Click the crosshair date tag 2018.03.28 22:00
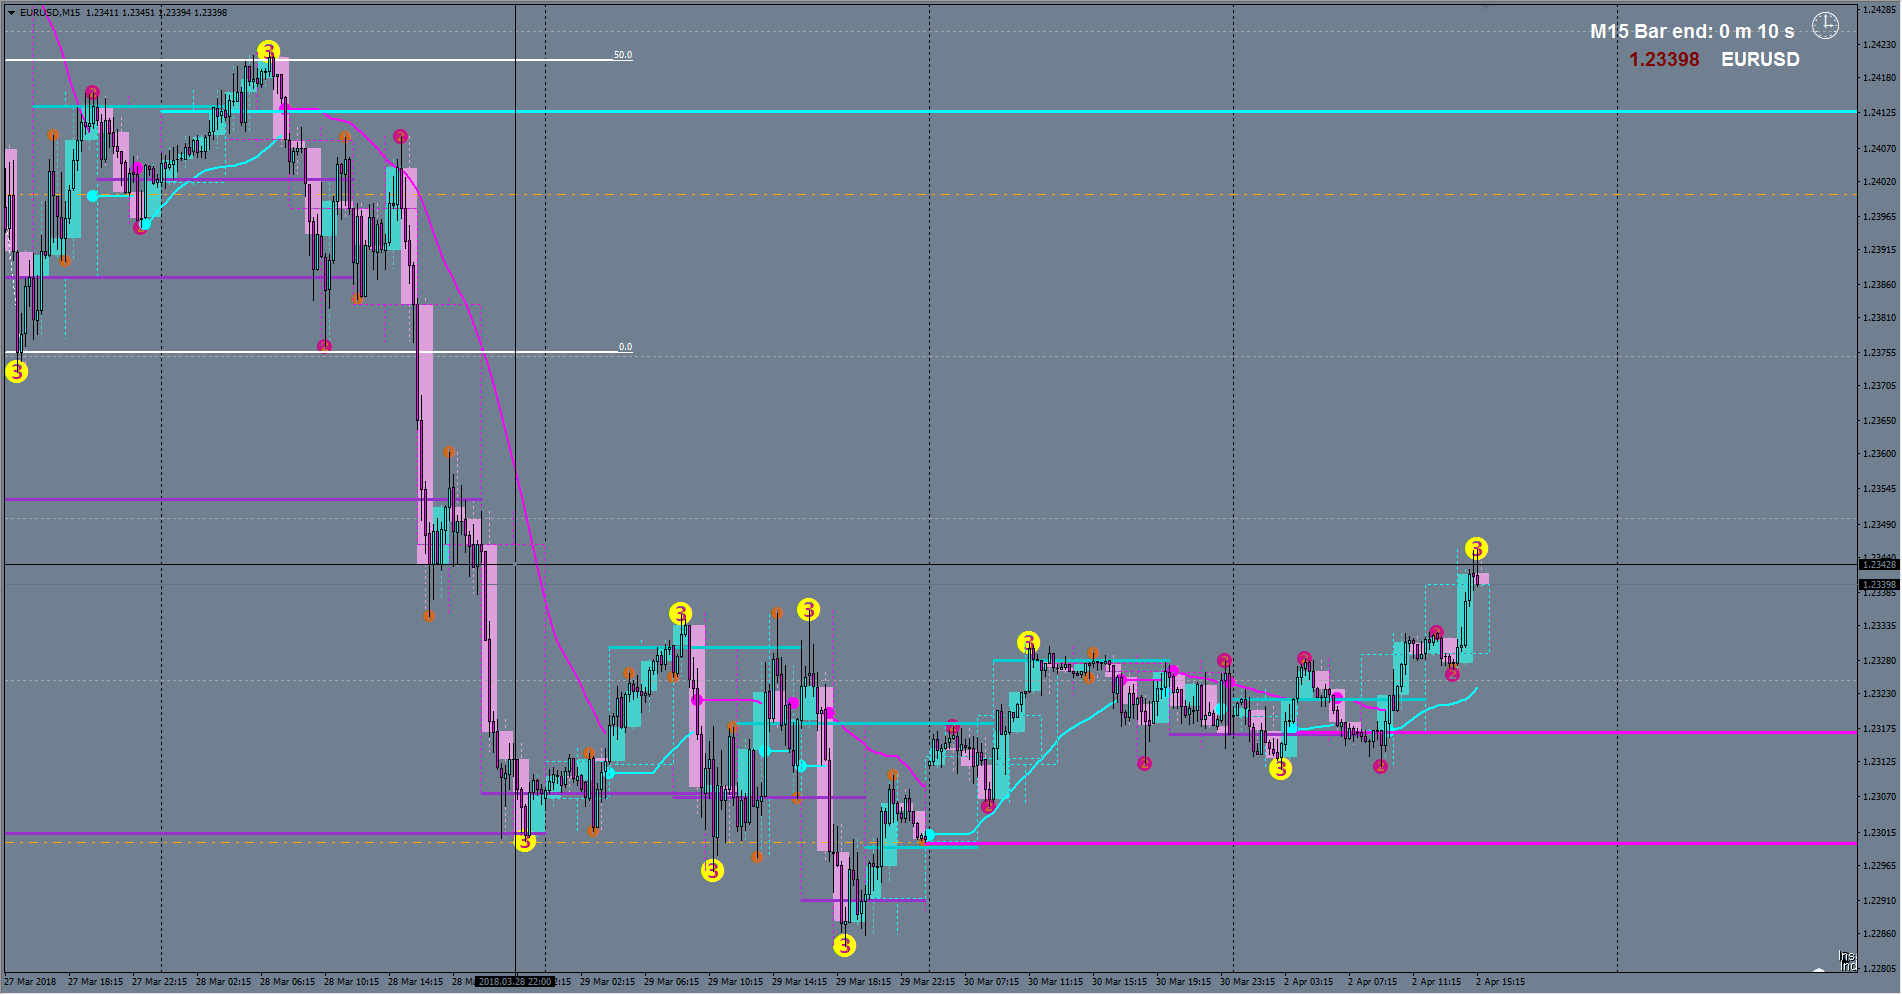The width and height of the screenshot is (1902, 995). [514, 982]
